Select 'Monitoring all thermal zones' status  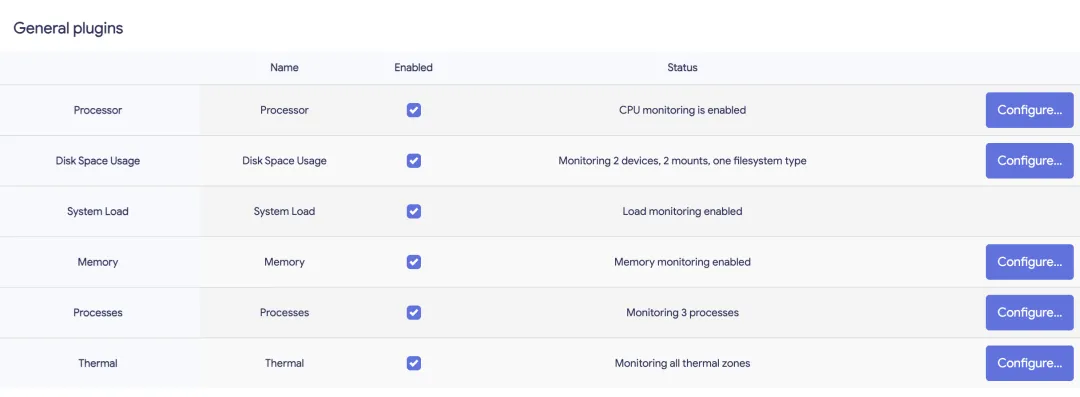682,363
